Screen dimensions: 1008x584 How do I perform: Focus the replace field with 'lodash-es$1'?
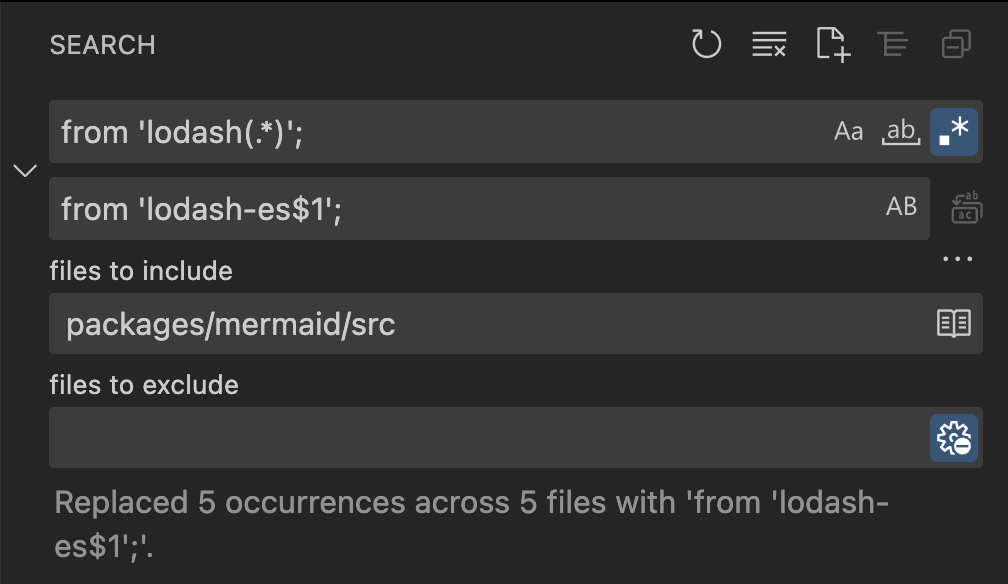[450, 208]
